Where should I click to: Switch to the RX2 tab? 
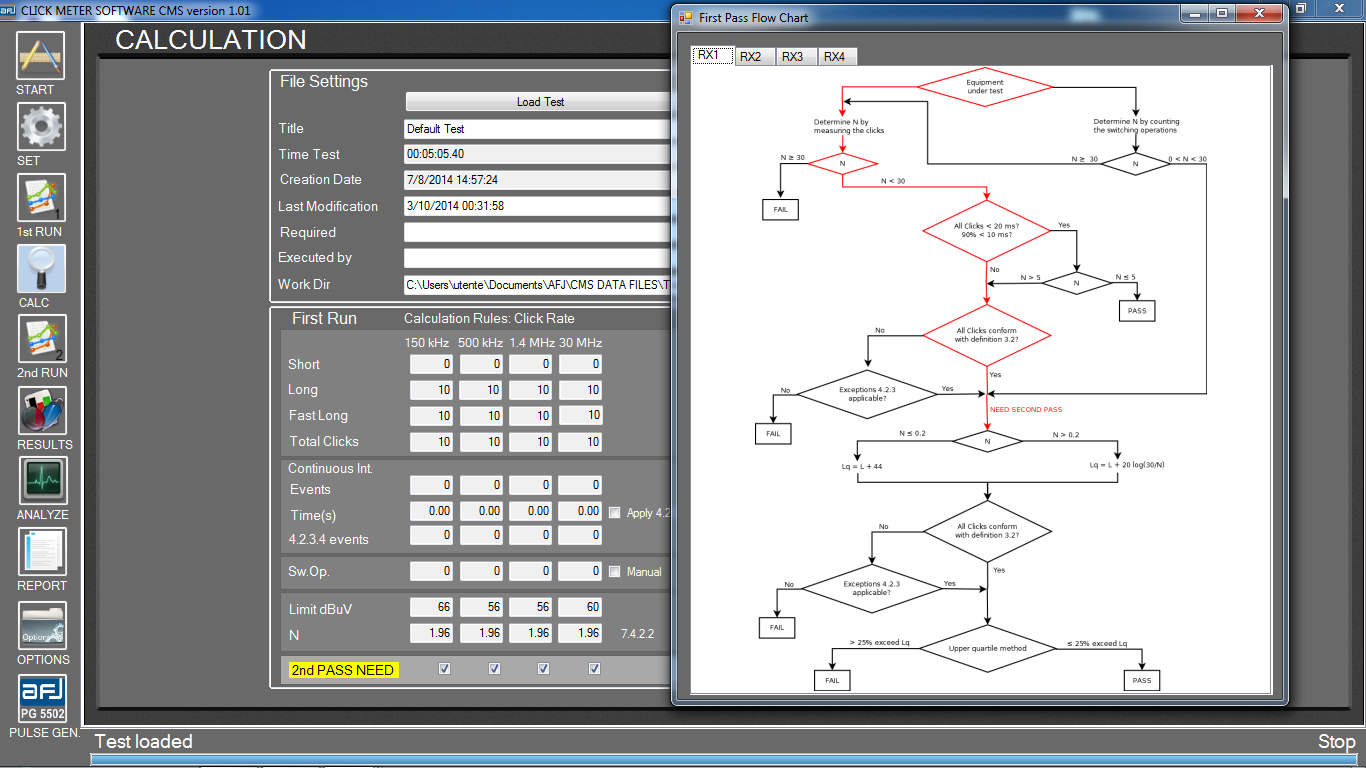[x=750, y=57]
